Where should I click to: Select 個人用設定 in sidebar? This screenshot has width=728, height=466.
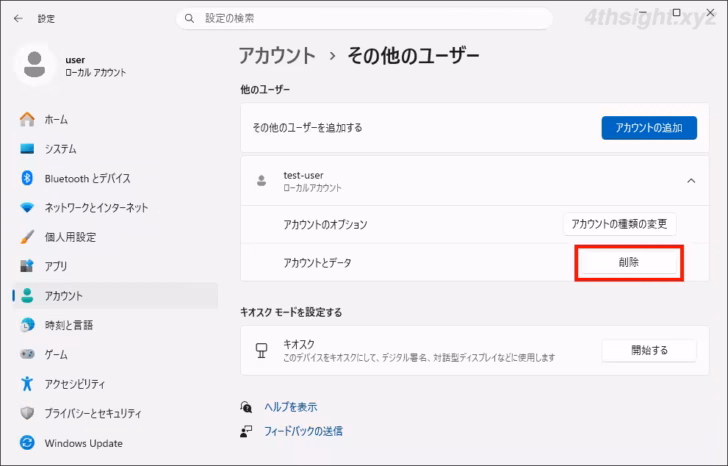coord(70,237)
